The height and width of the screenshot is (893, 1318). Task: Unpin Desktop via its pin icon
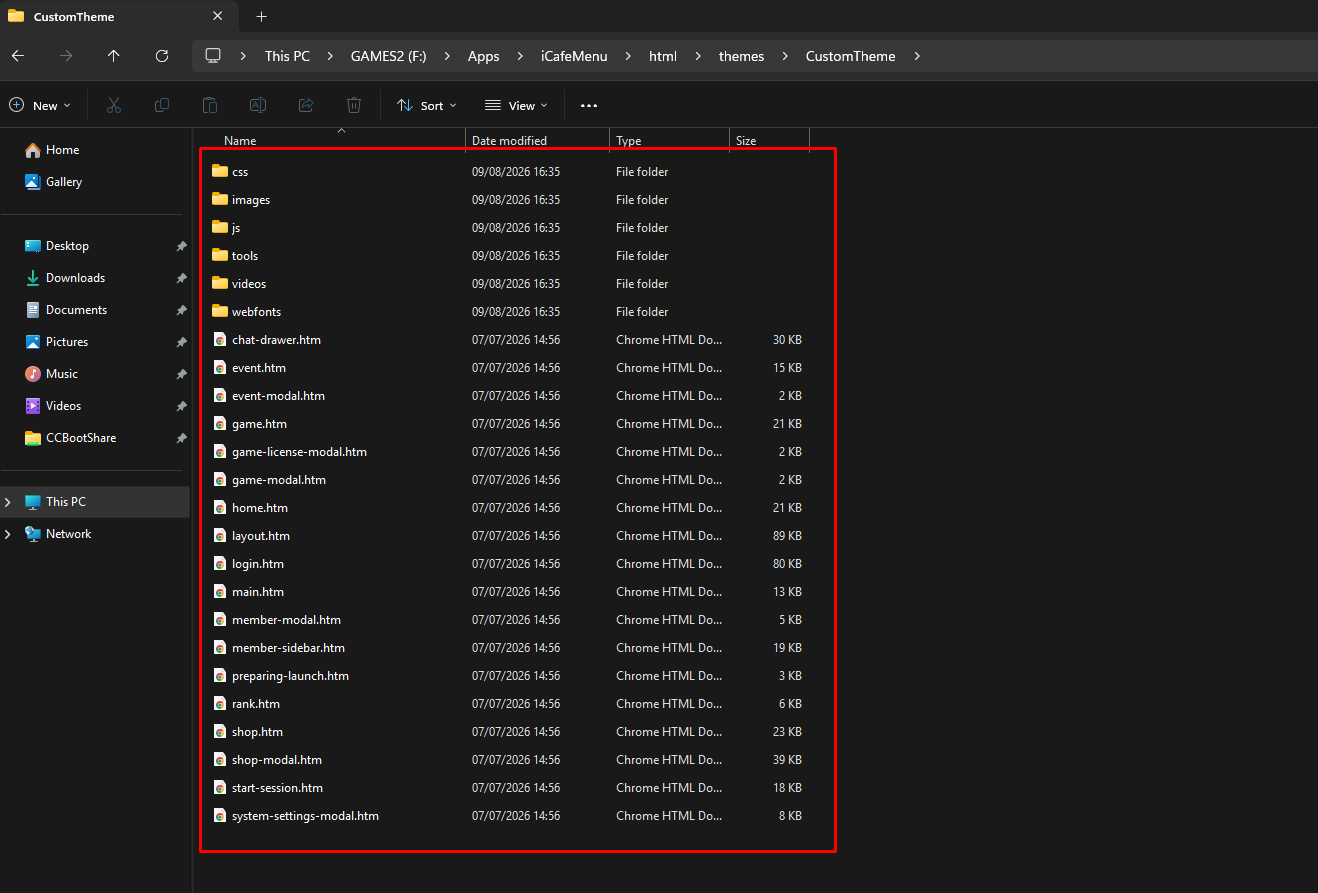(x=181, y=246)
